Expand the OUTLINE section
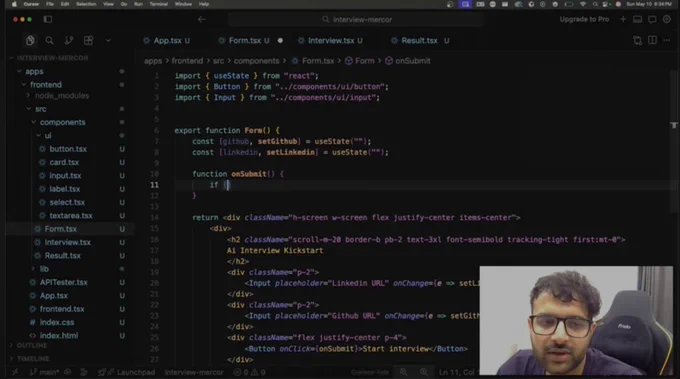 pos(31,346)
